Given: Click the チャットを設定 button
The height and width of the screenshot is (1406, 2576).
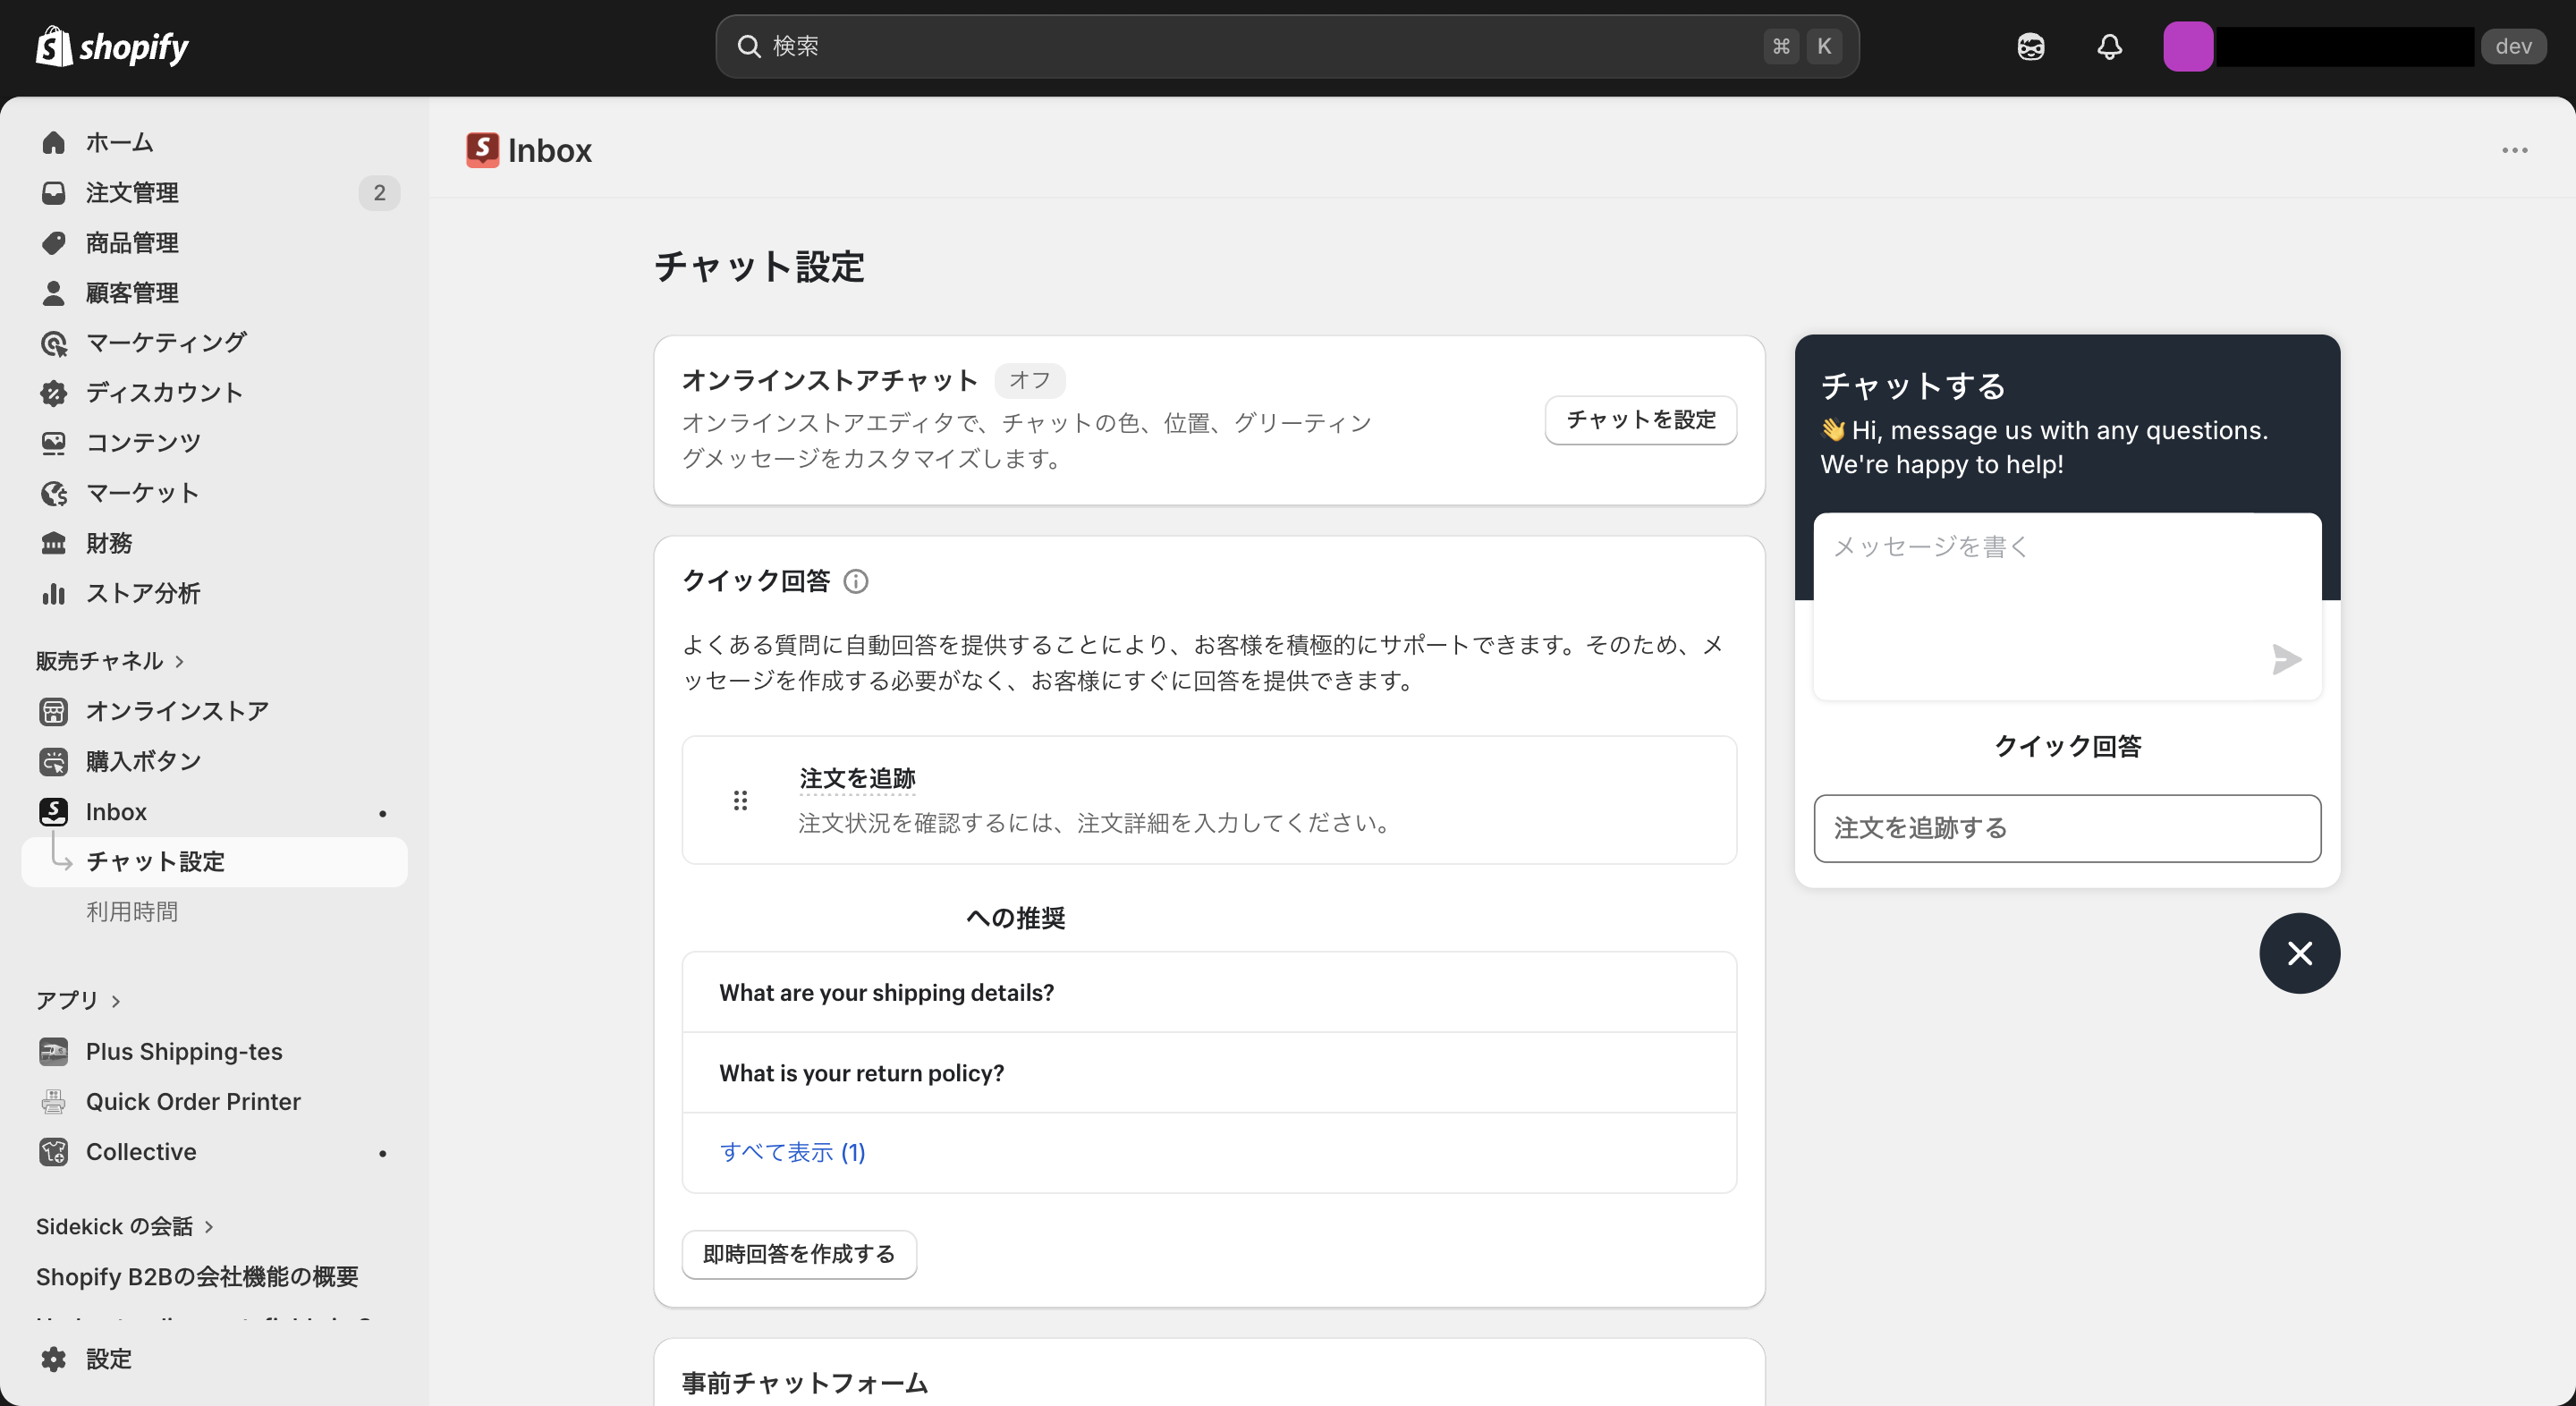Looking at the screenshot, I should (1639, 420).
